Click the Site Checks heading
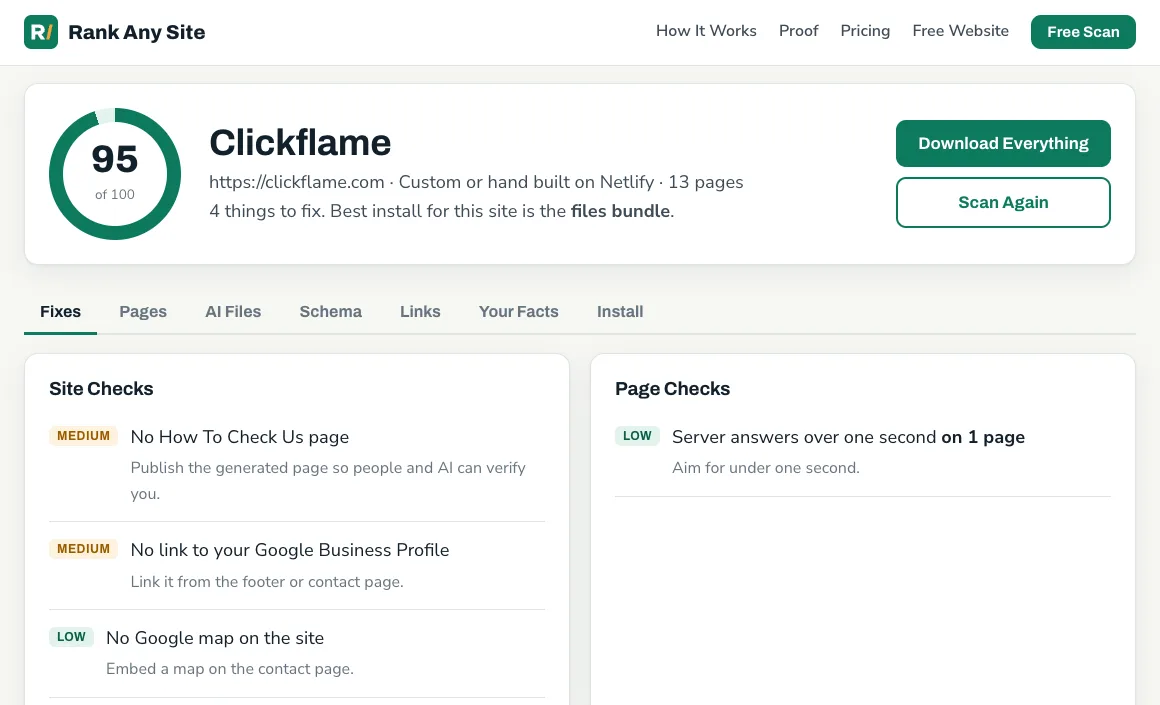1160x705 pixels. click(101, 388)
